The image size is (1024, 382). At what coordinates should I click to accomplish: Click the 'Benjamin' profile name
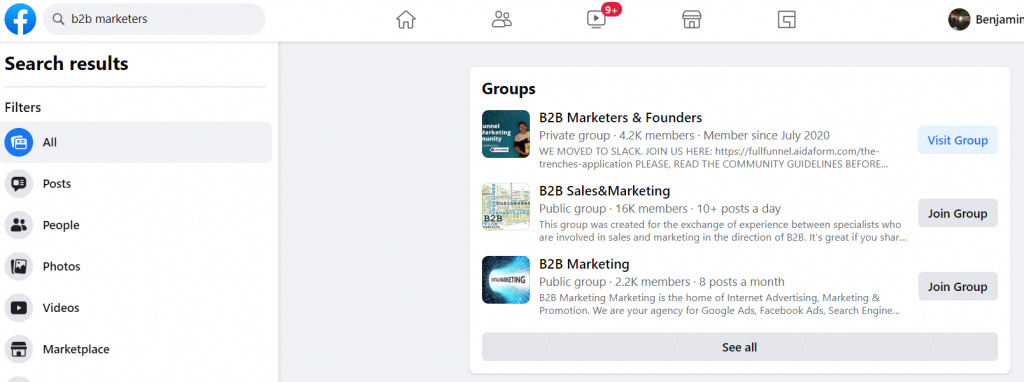pos(999,20)
